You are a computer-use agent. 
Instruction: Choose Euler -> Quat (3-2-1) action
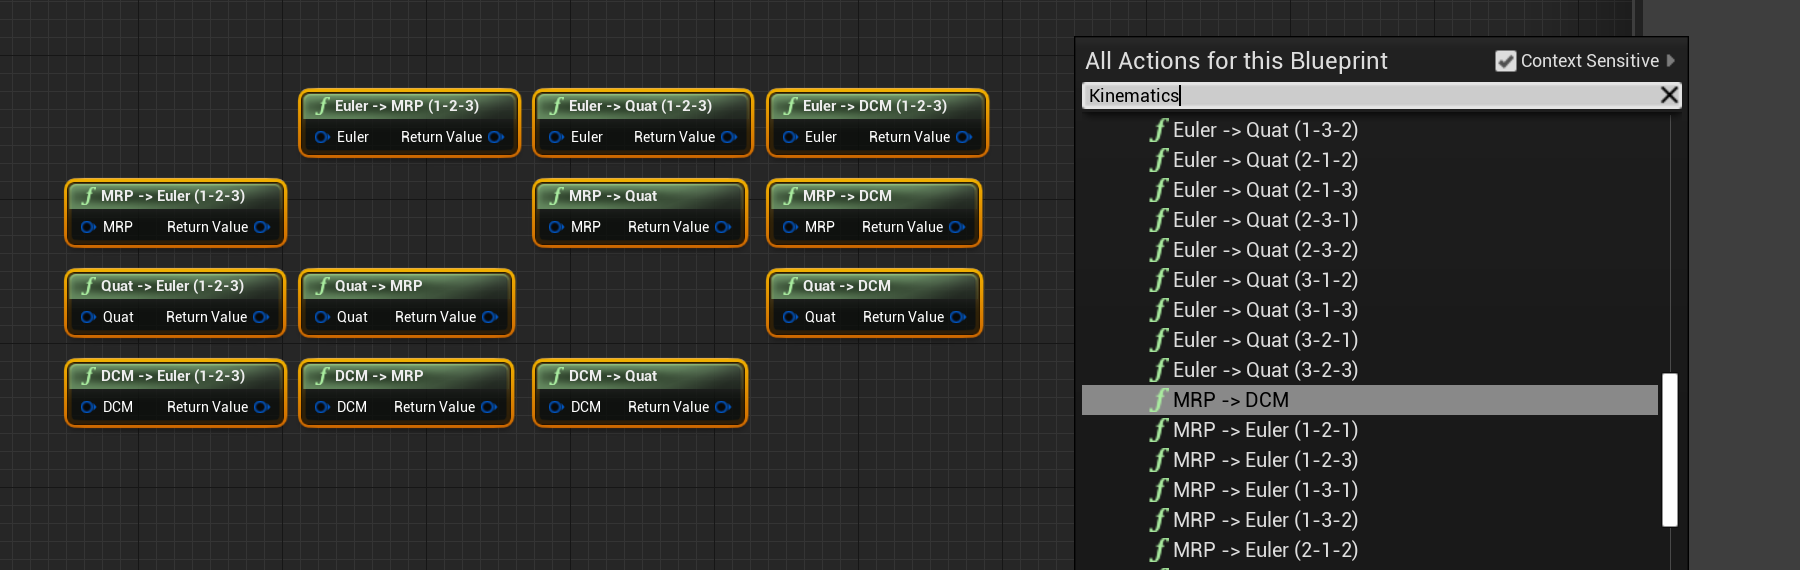[1265, 340]
